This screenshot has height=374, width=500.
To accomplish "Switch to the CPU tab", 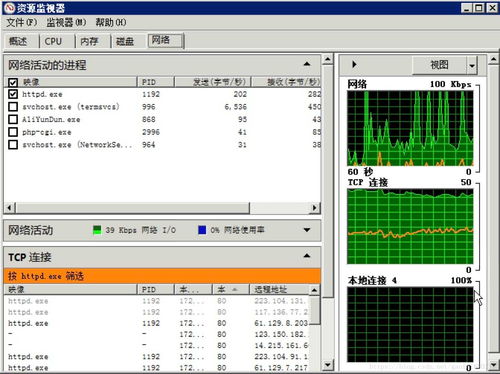I will click(x=54, y=41).
